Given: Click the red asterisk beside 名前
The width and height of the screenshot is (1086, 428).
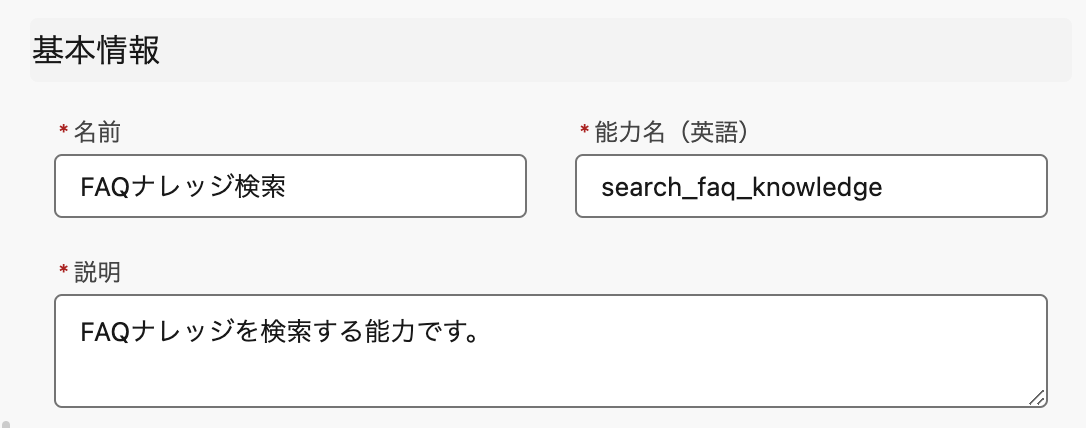Looking at the screenshot, I should 64,132.
